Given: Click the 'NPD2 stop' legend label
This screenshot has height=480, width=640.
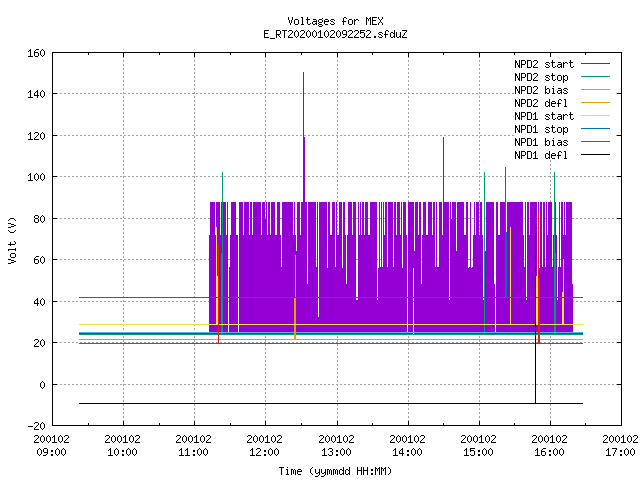Looking at the screenshot, I should pos(541,77).
